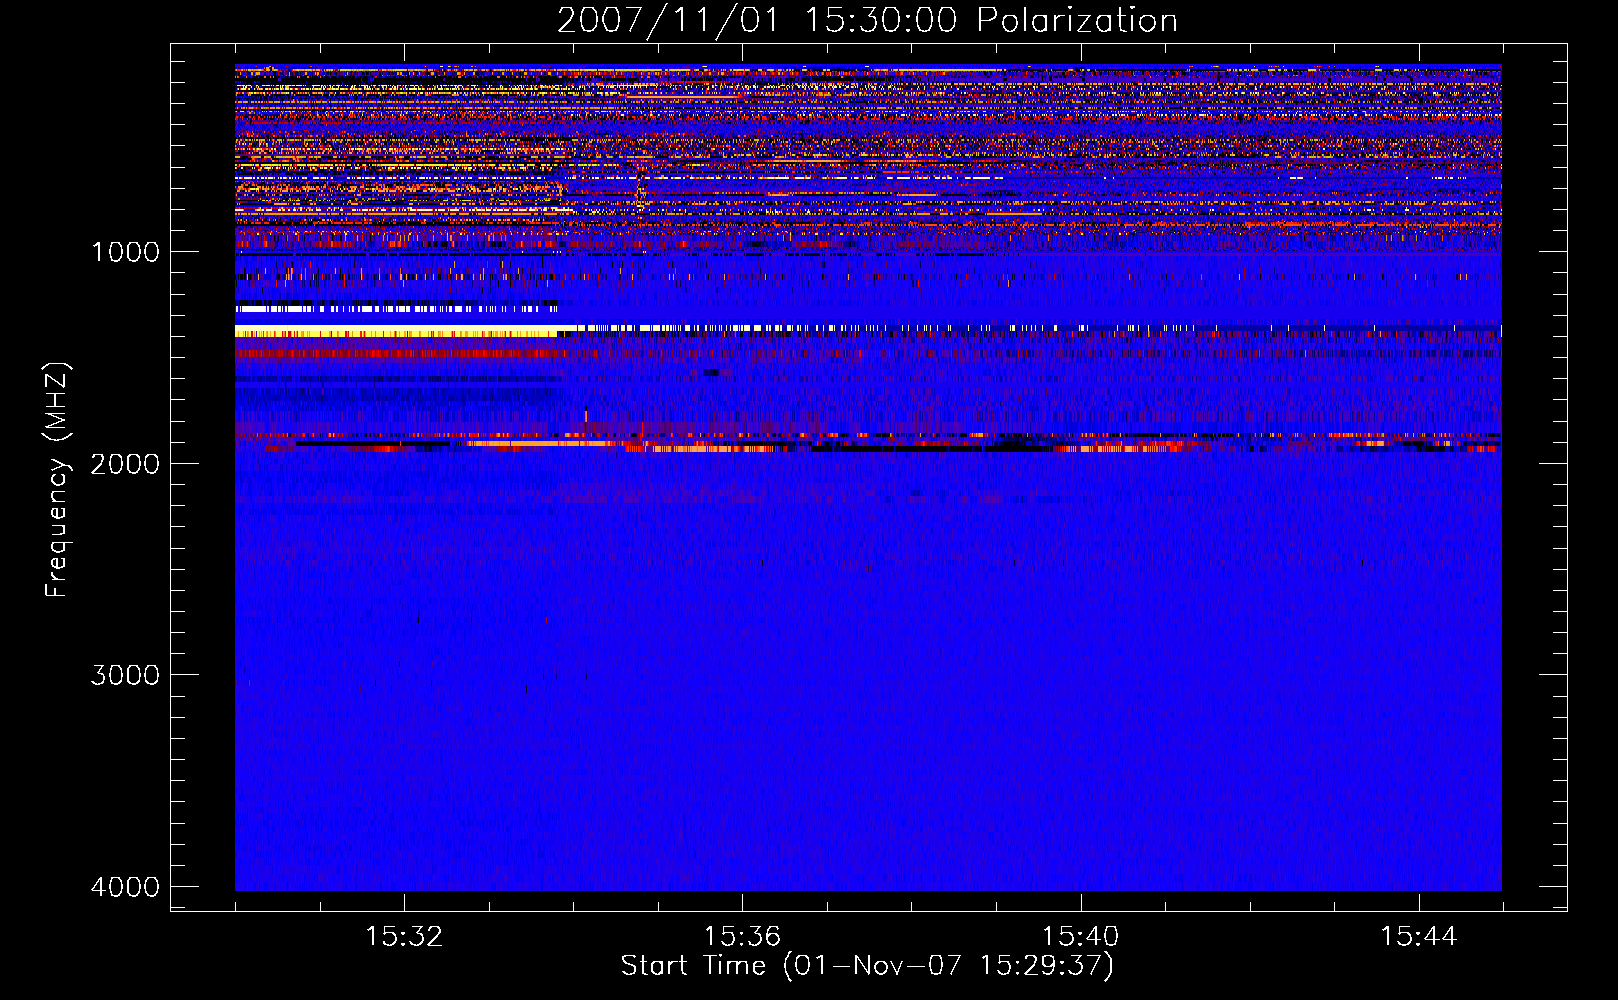Click the bright yellow emission band near 1400 MHz
Viewport: 1618px width, 1000px height.
(x=397, y=331)
